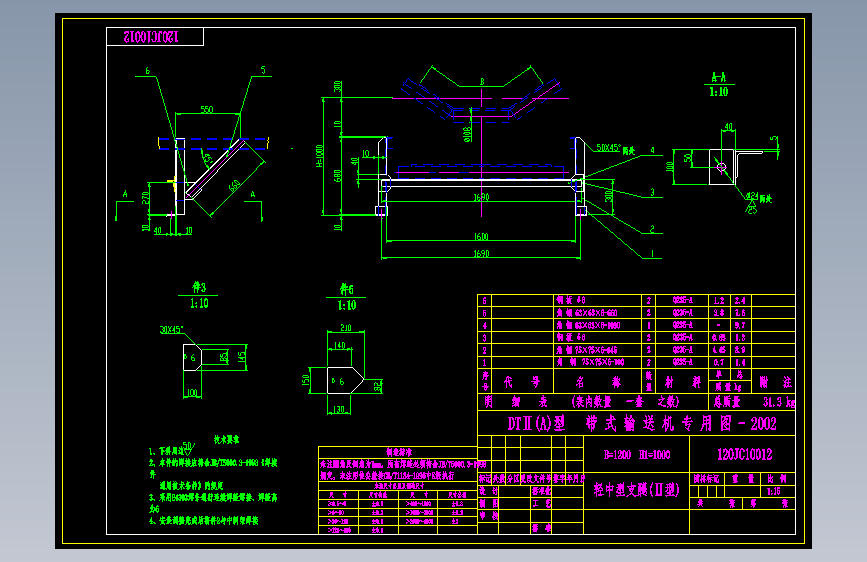Image resolution: width=867 pixels, height=562 pixels.
Task: Select the drawing scale value '1:15'
Action: [x=774, y=491]
